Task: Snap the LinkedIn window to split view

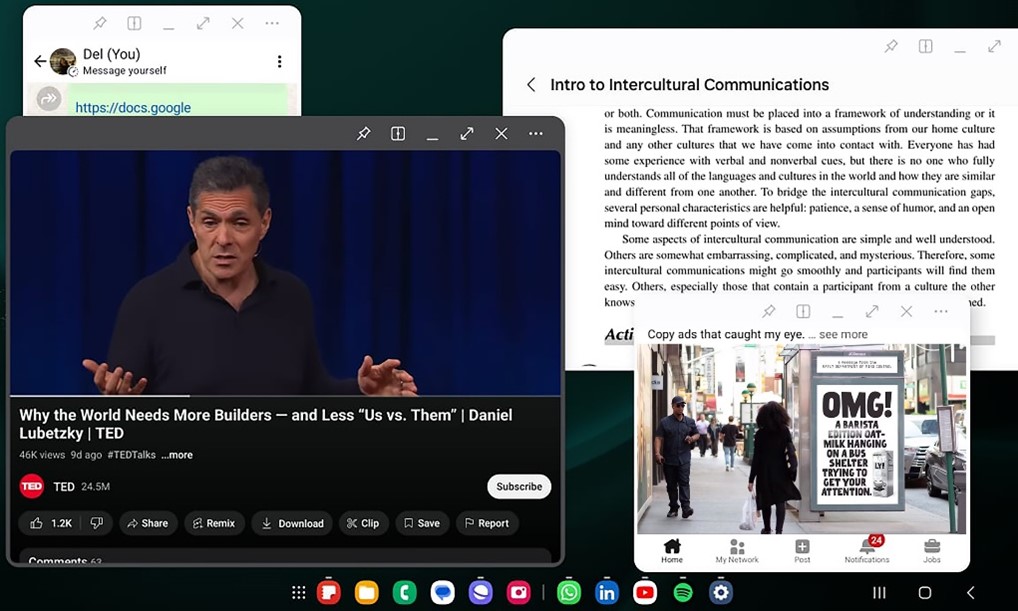Action: [x=803, y=312]
